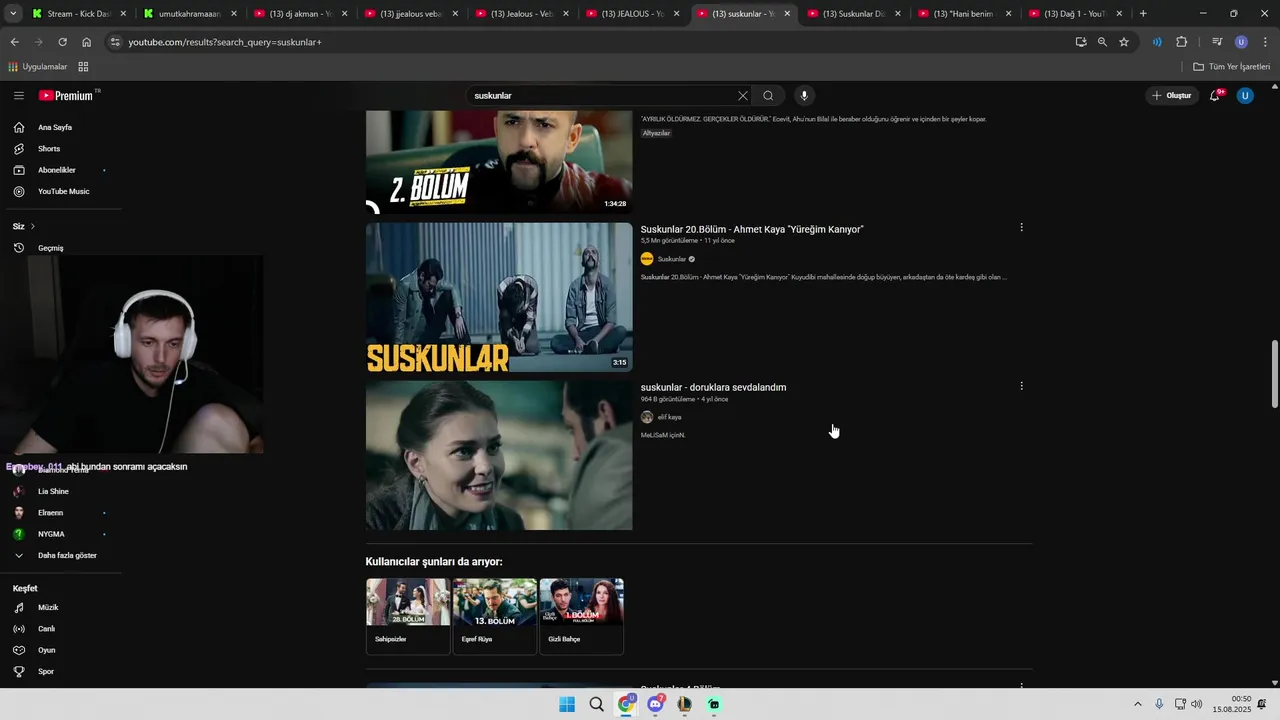Viewport: 1280px width, 720px height.
Task: Open the YouTube hamburger guide menu
Action: (x=19, y=95)
